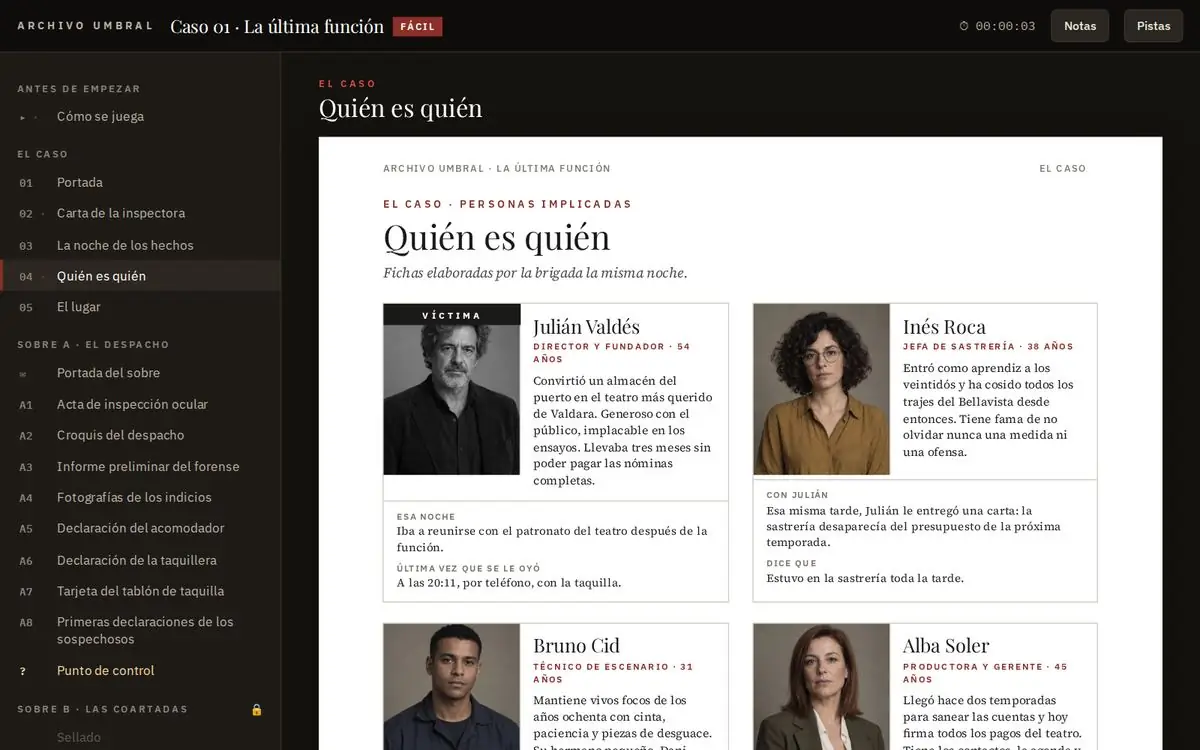Click 'CON JULIÁN' label in Inés card
The image size is (1200, 750).
point(797,495)
